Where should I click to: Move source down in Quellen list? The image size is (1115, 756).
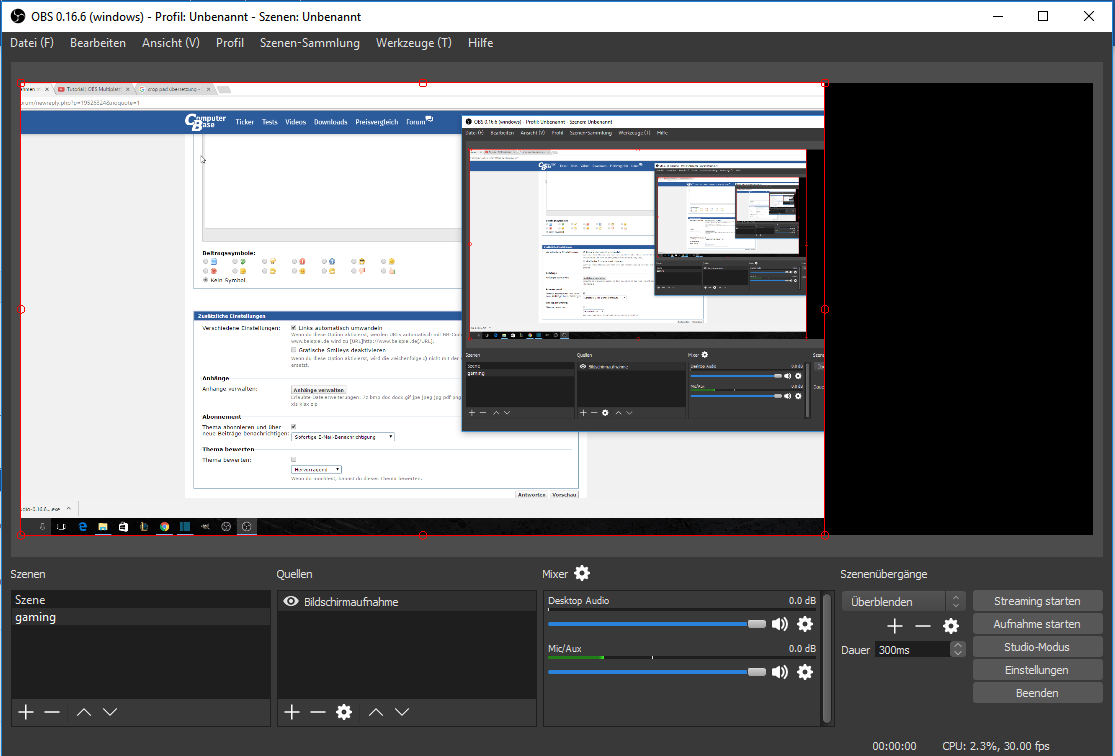(x=402, y=712)
